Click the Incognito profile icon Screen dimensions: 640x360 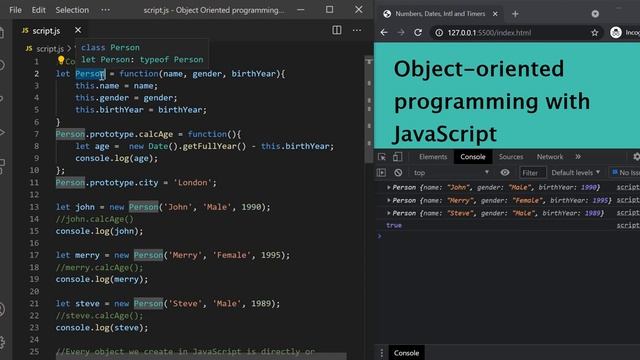click(616, 32)
